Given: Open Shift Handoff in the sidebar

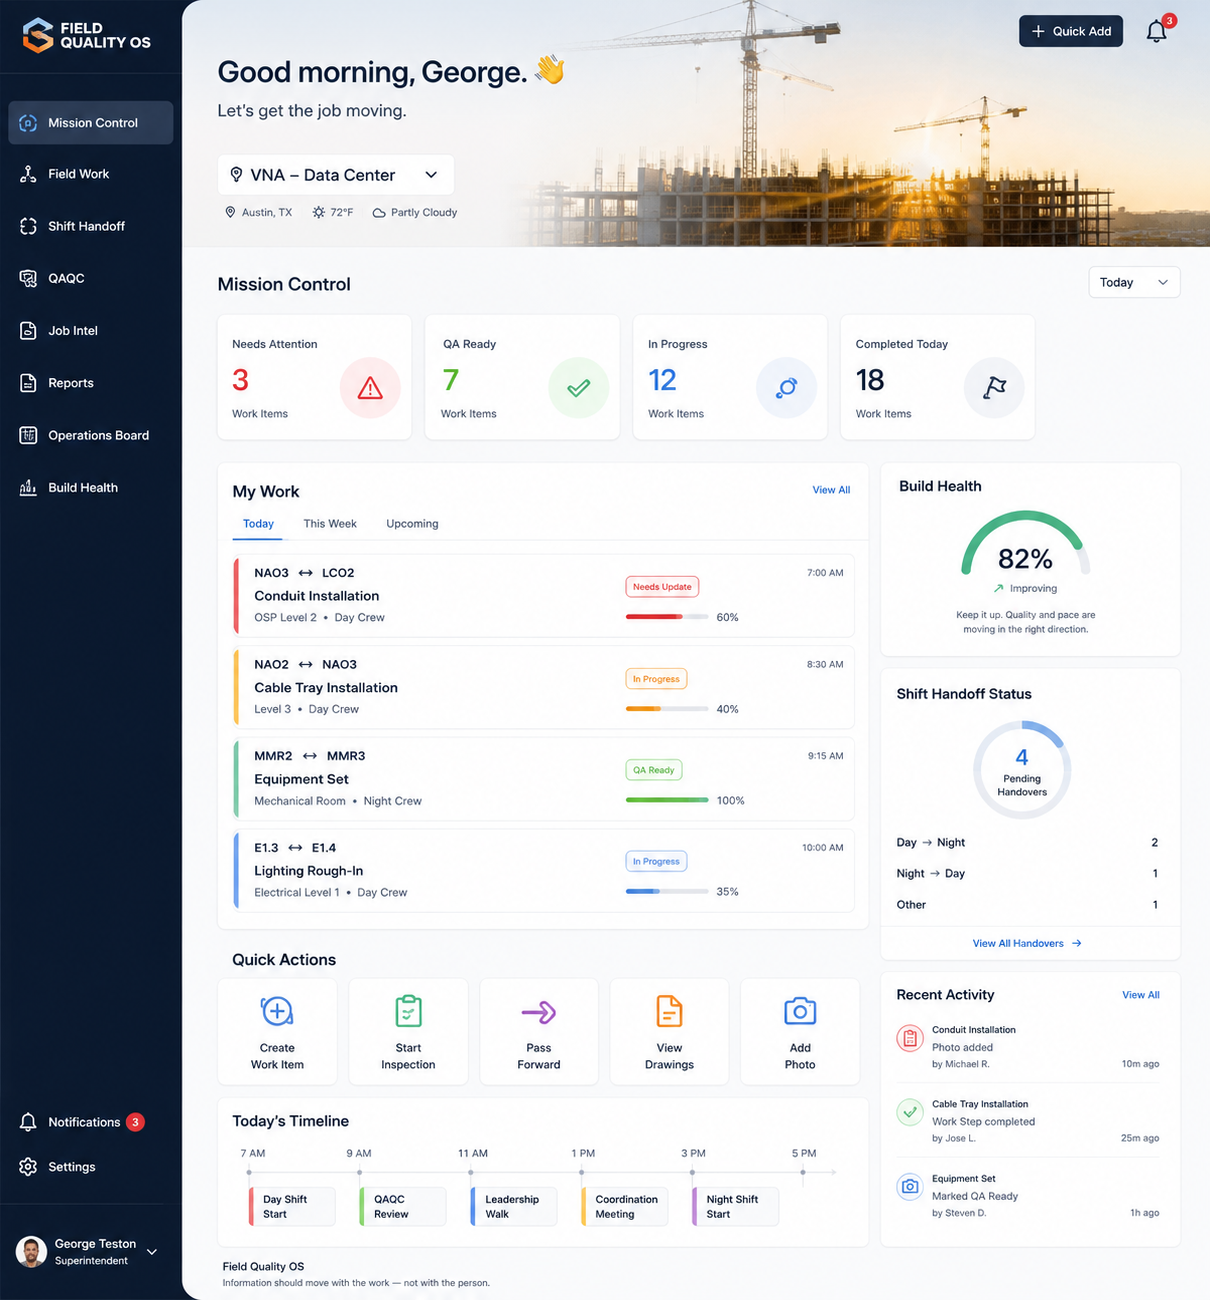Looking at the screenshot, I should (x=91, y=226).
